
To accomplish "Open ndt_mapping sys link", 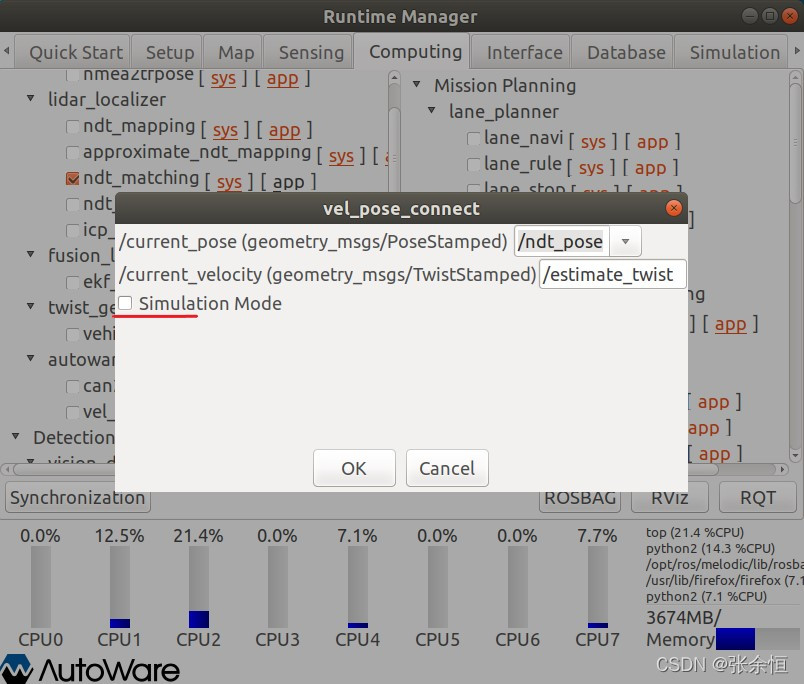I will click(225, 130).
